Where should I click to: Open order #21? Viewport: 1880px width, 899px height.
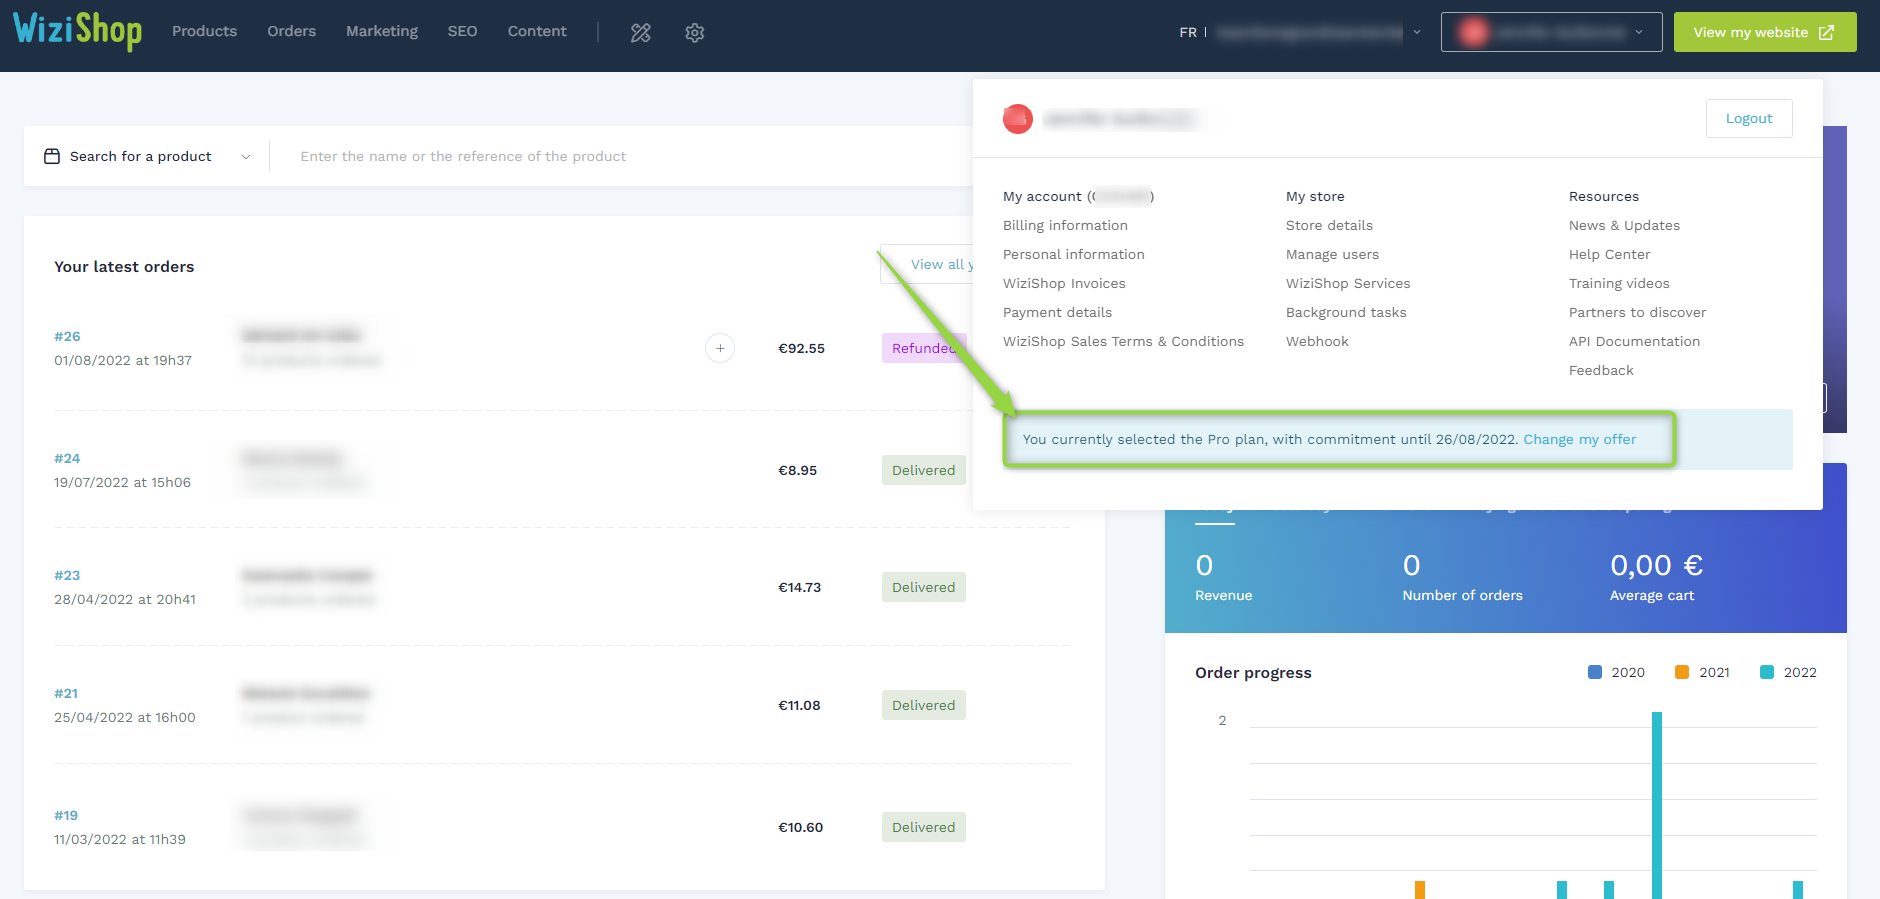click(x=66, y=693)
